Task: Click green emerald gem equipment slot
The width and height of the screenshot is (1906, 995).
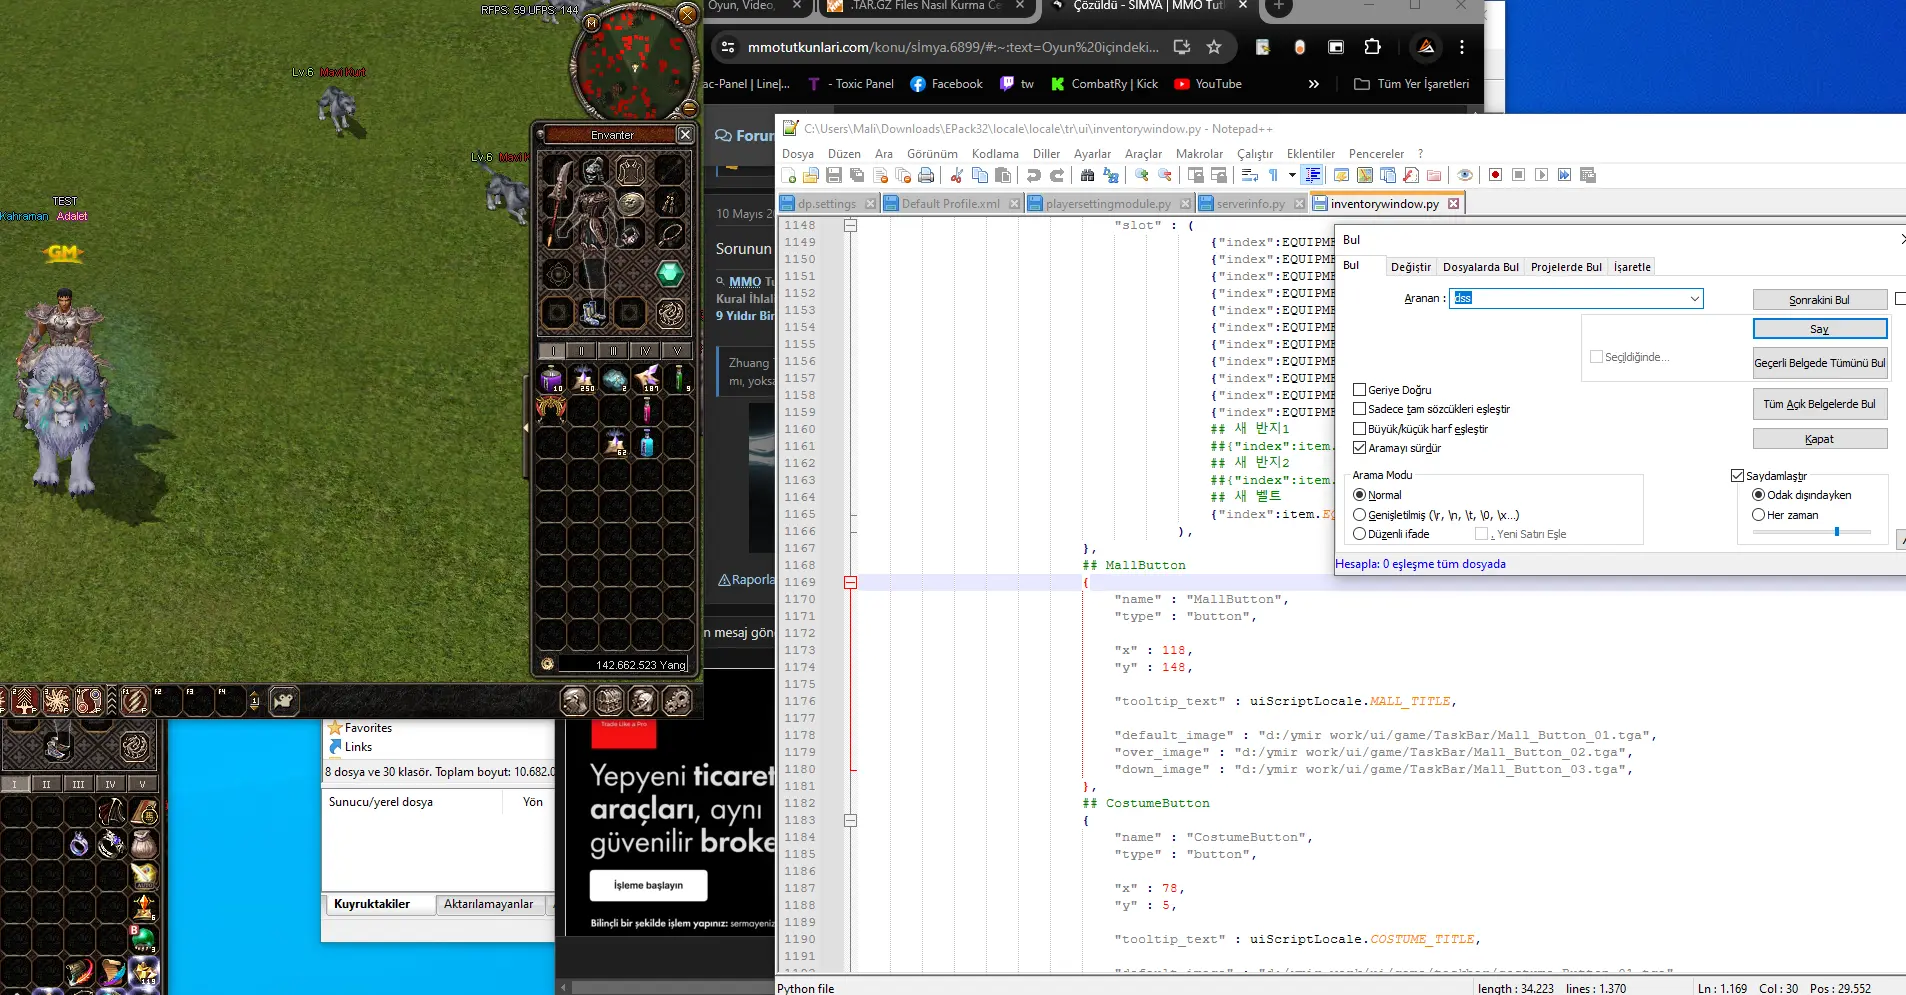Action: pyautogui.click(x=670, y=273)
